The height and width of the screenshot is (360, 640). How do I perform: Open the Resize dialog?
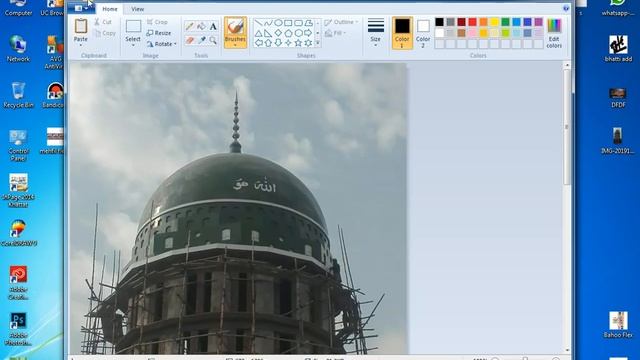click(x=159, y=33)
